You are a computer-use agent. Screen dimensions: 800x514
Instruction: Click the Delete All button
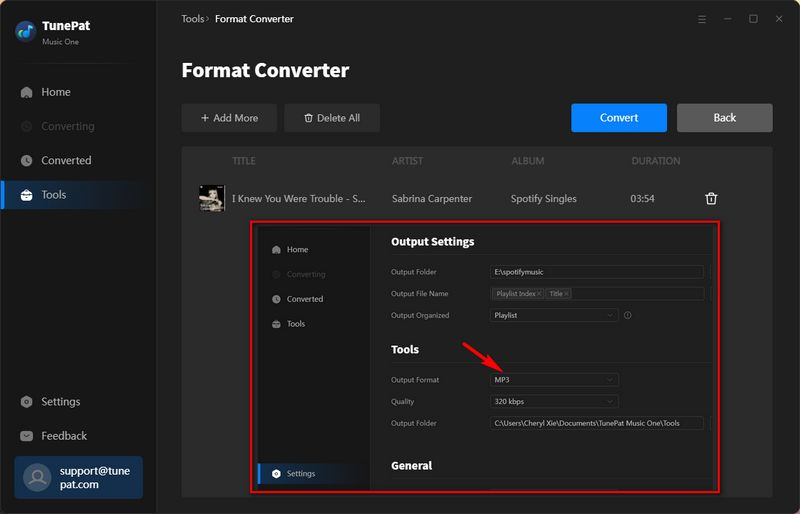[x=331, y=118]
